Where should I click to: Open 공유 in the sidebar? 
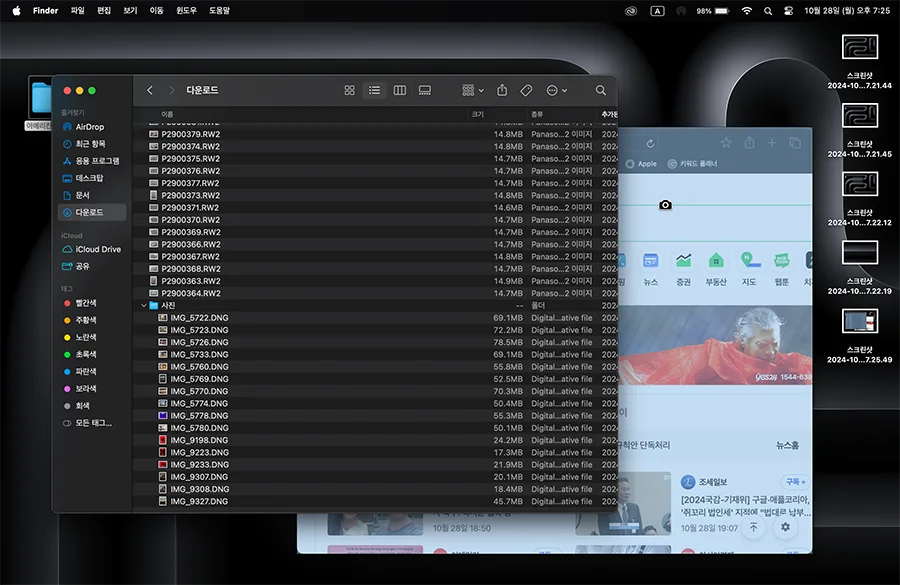(92, 266)
